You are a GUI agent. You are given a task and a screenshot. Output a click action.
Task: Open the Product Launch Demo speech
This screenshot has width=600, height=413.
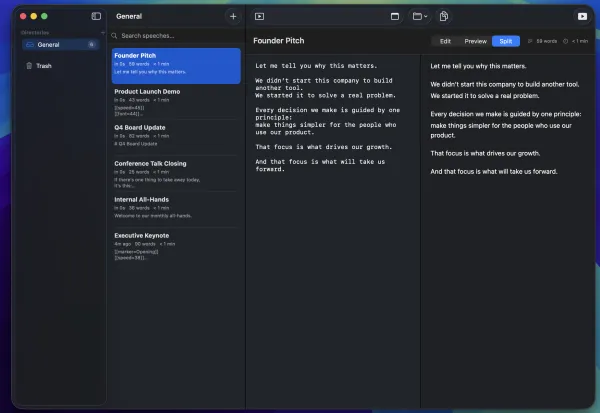[176, 103]
